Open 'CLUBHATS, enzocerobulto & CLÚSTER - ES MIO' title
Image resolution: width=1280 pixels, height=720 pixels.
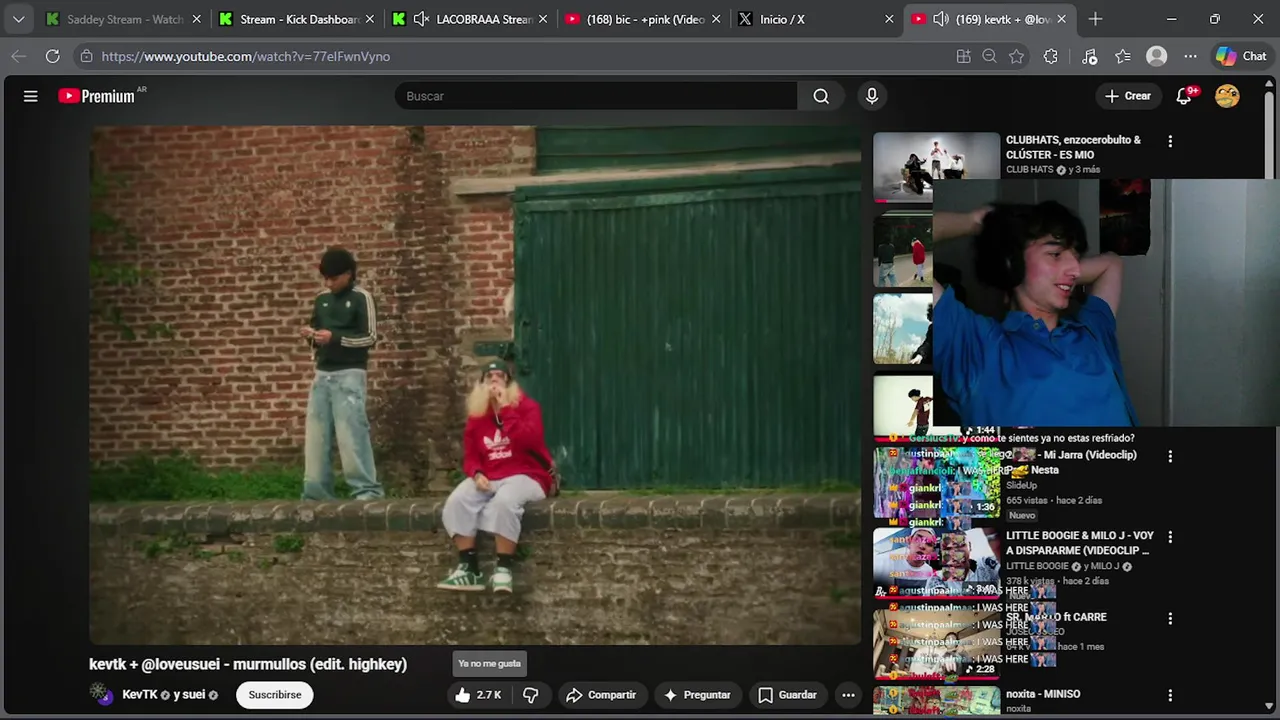(1073, 147)
